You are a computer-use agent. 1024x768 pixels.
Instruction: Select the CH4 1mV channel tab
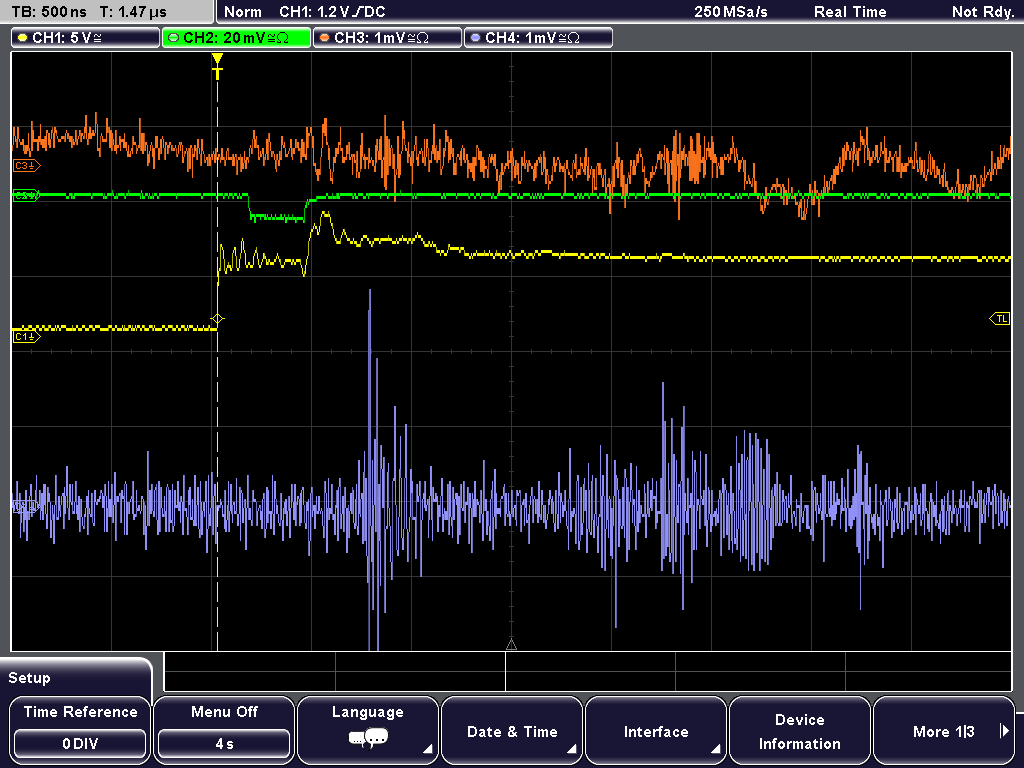pyautogui.click(x=538, y=38)
